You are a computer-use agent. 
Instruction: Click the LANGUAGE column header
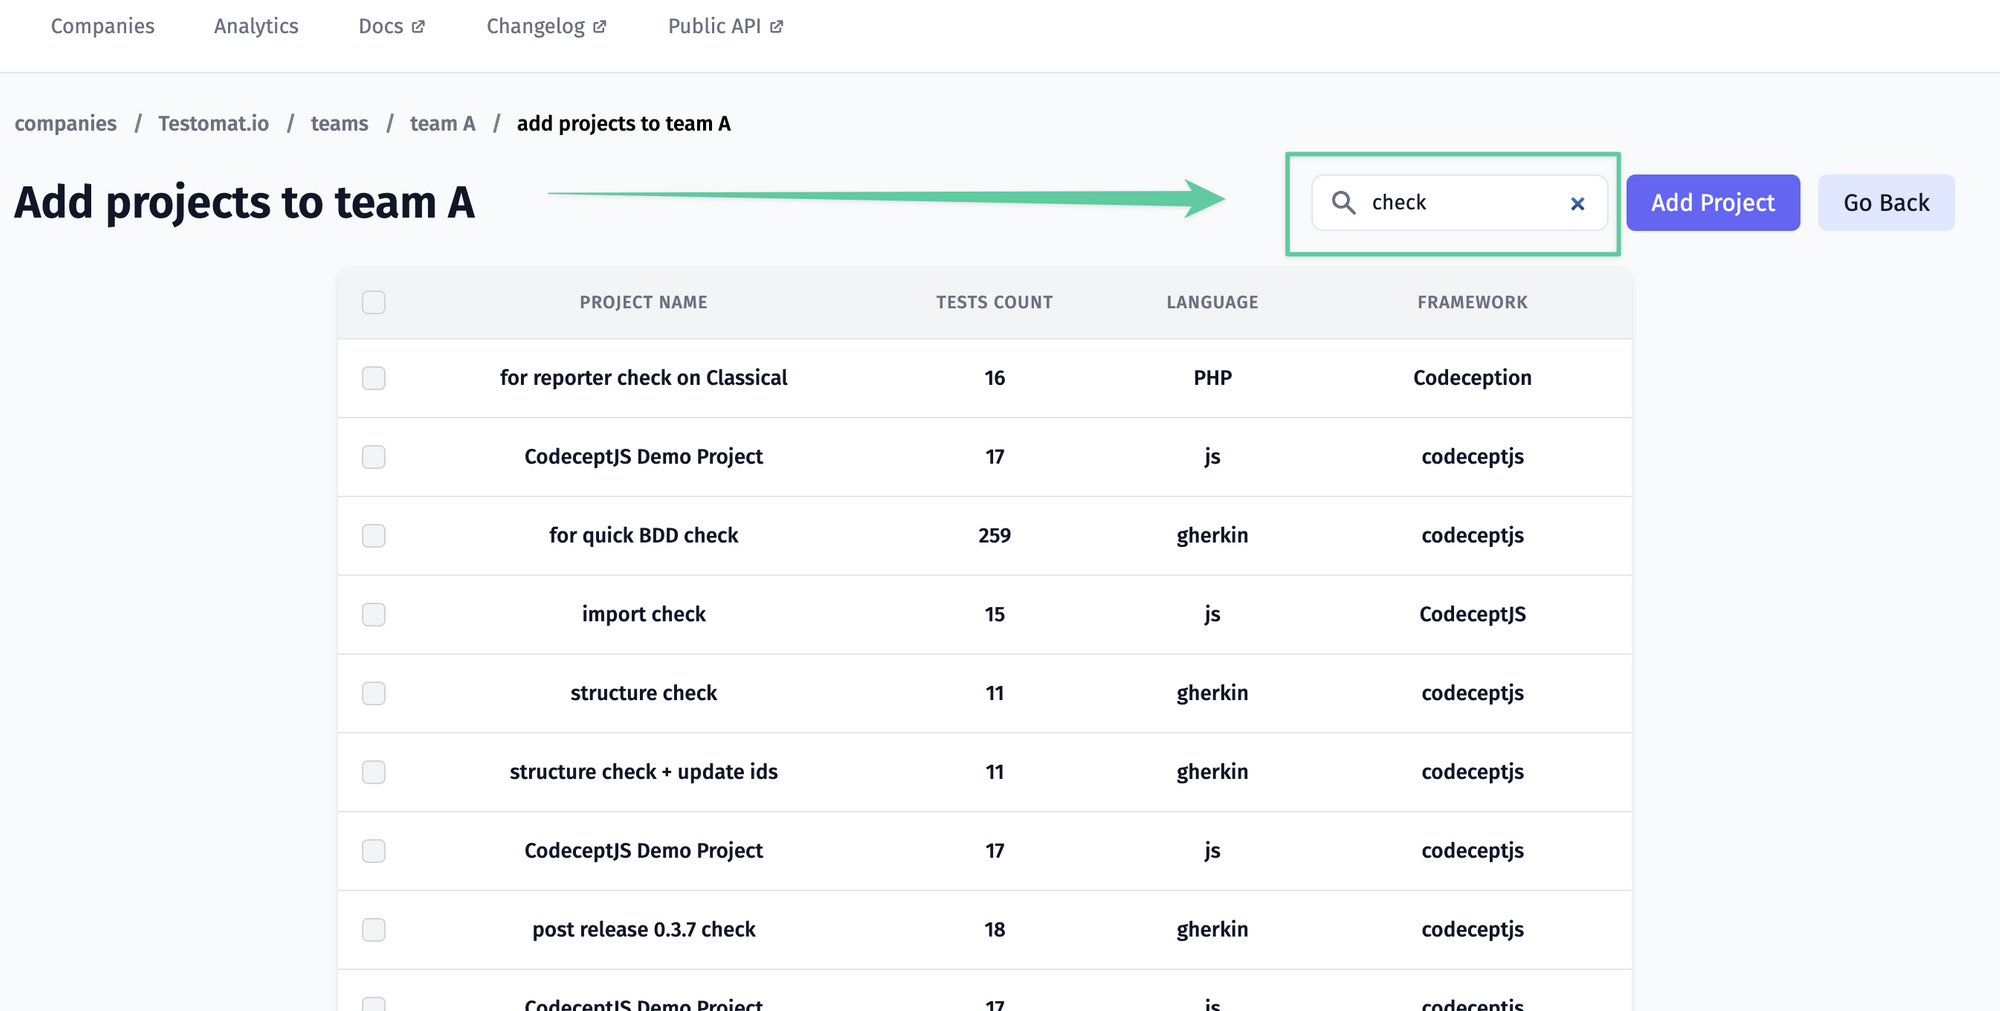click(x=1212, y=302)
